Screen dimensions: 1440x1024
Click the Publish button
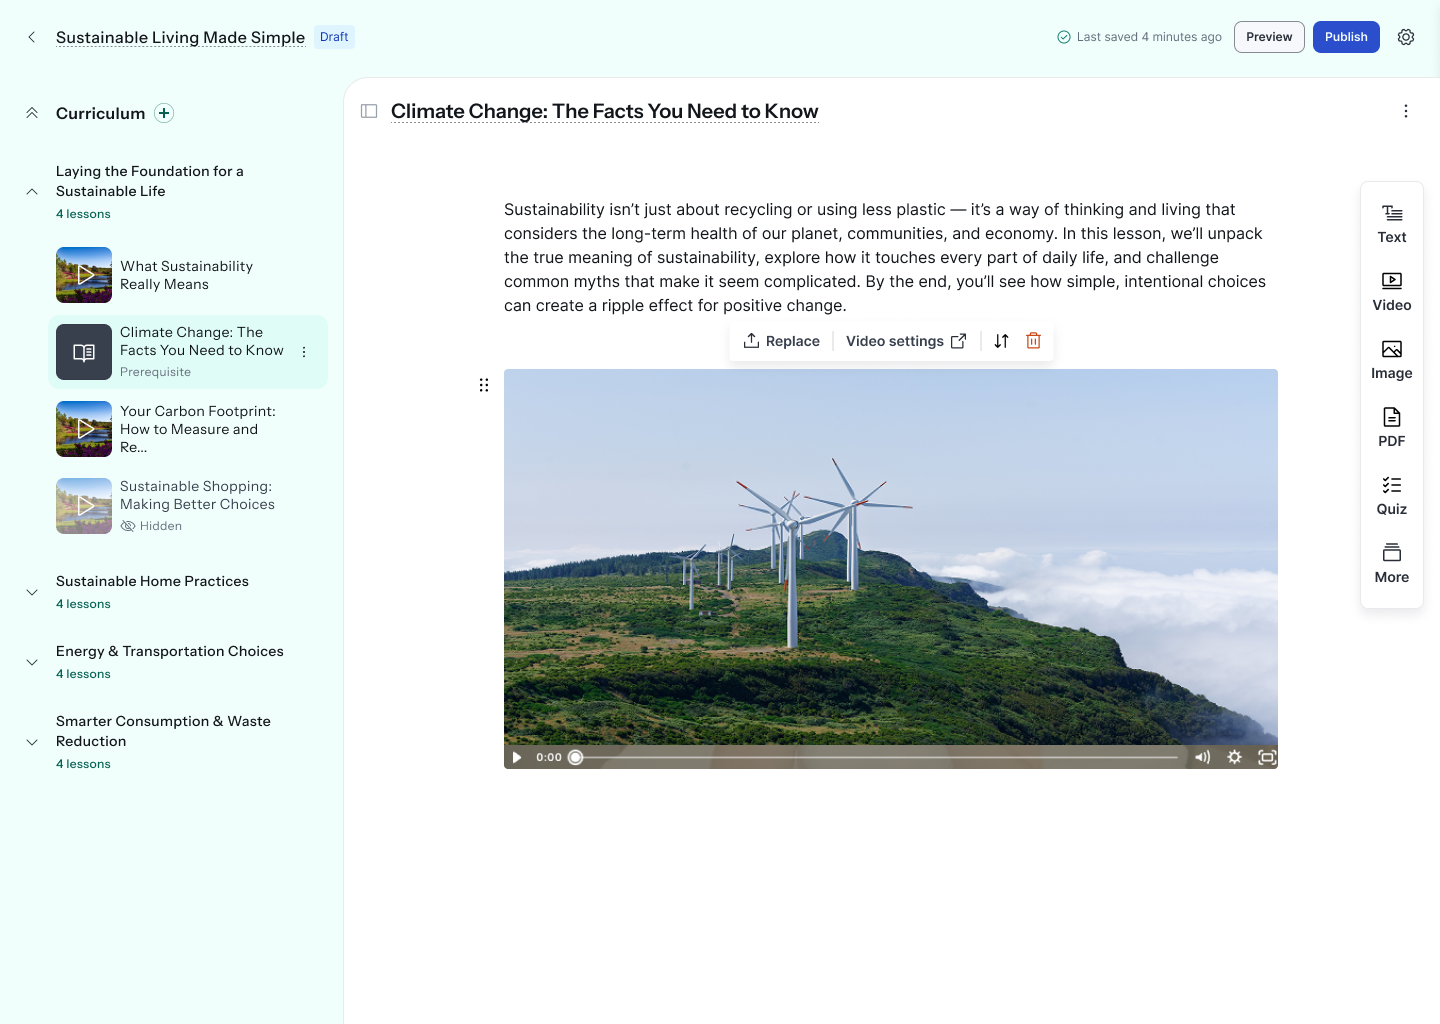(x=1345, y=37)
